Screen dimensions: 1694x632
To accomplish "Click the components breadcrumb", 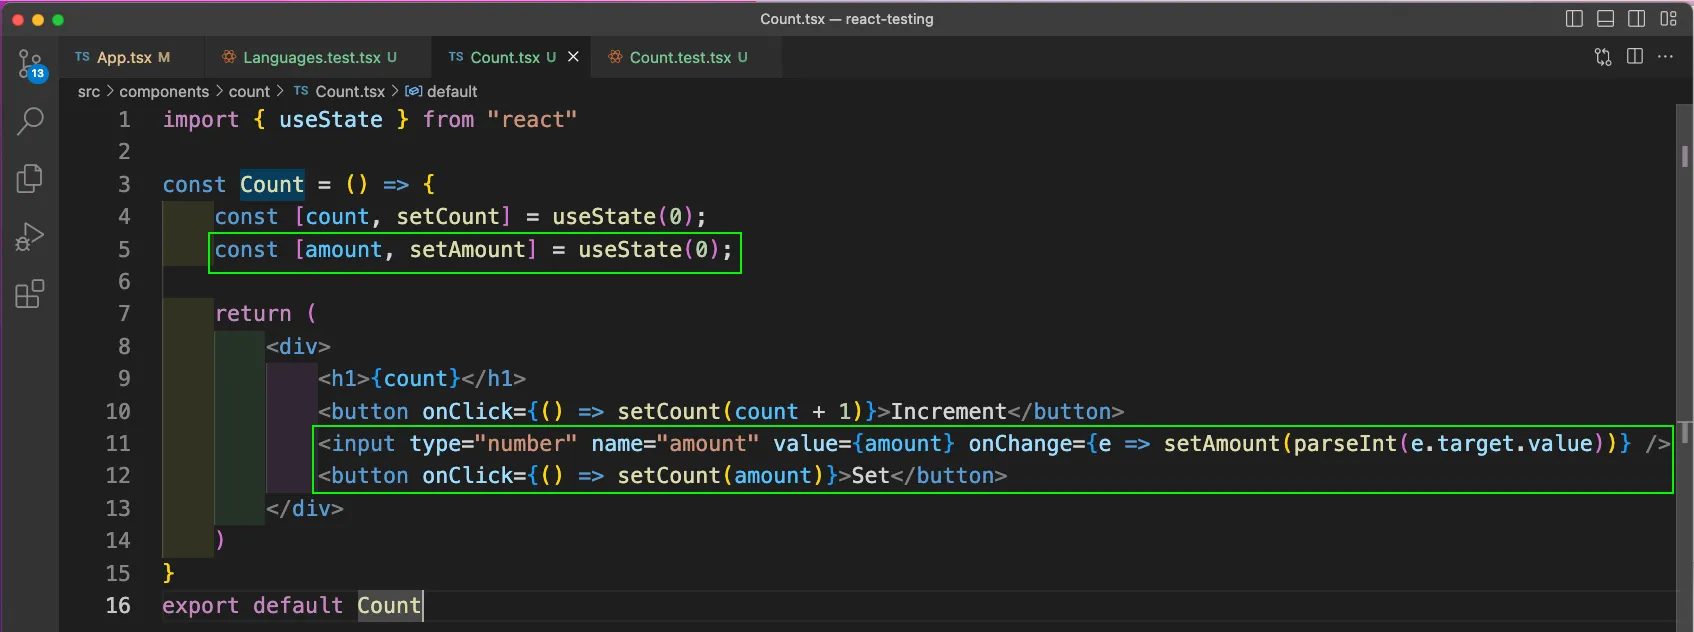I will click(x=164, y=91).
